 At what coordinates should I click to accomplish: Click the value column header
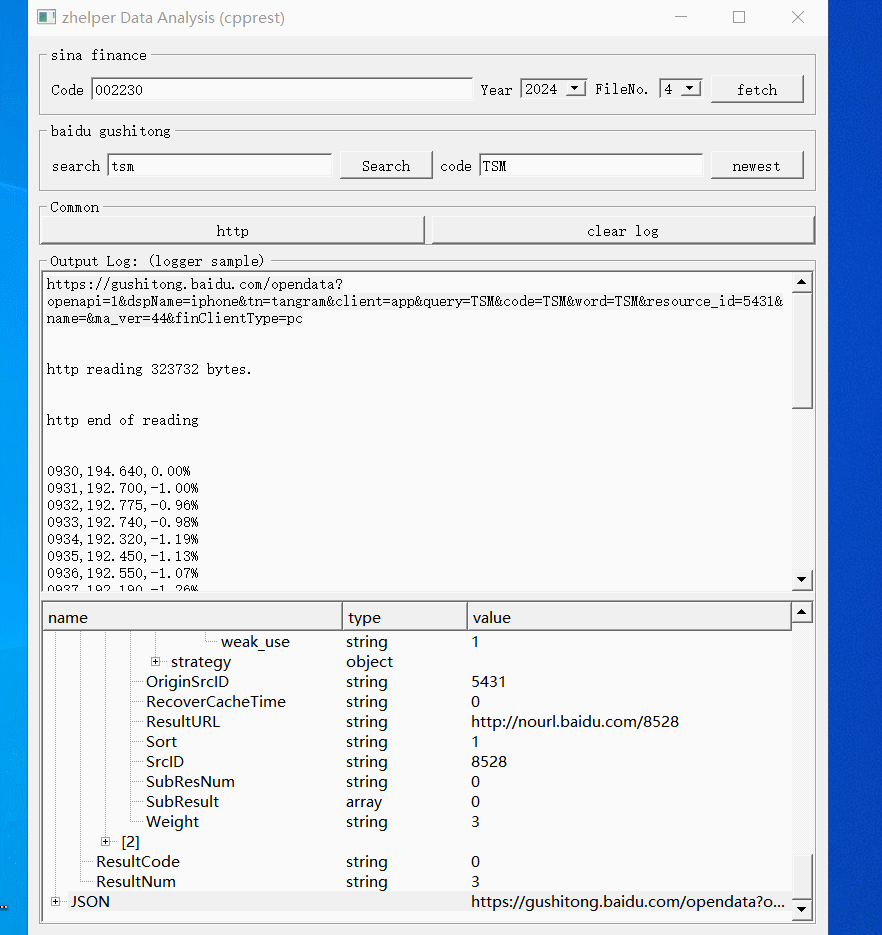click(629, 617)
